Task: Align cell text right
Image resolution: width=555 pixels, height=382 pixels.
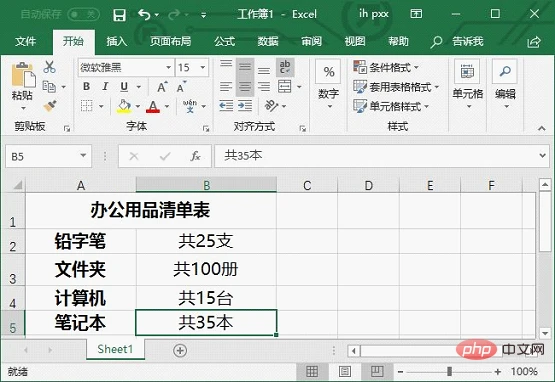Action: tap(264, 86)
